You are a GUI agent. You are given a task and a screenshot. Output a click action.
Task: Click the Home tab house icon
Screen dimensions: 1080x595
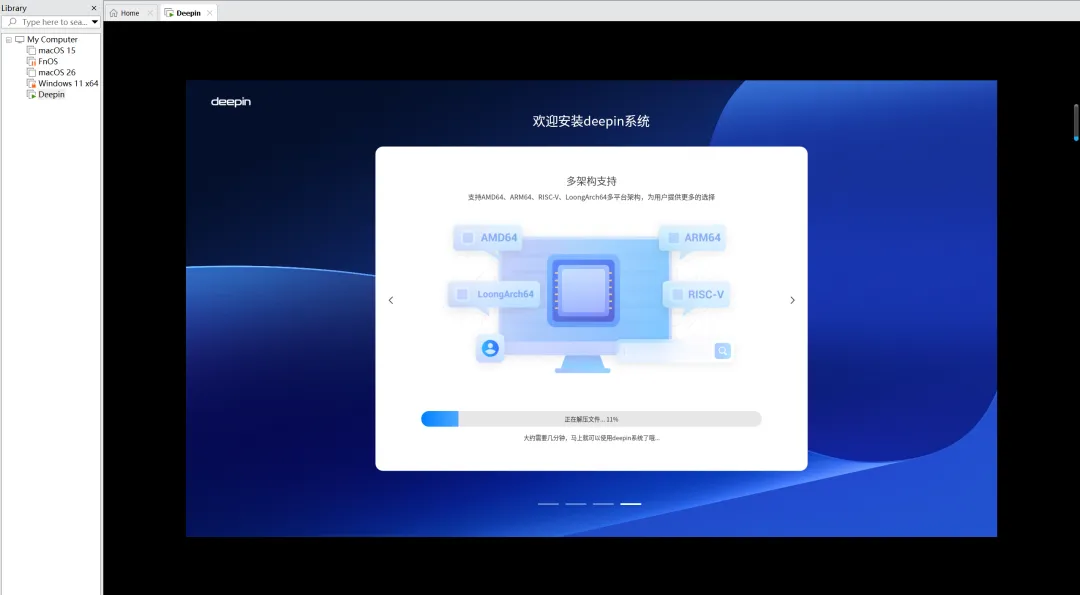coord(114,12)
